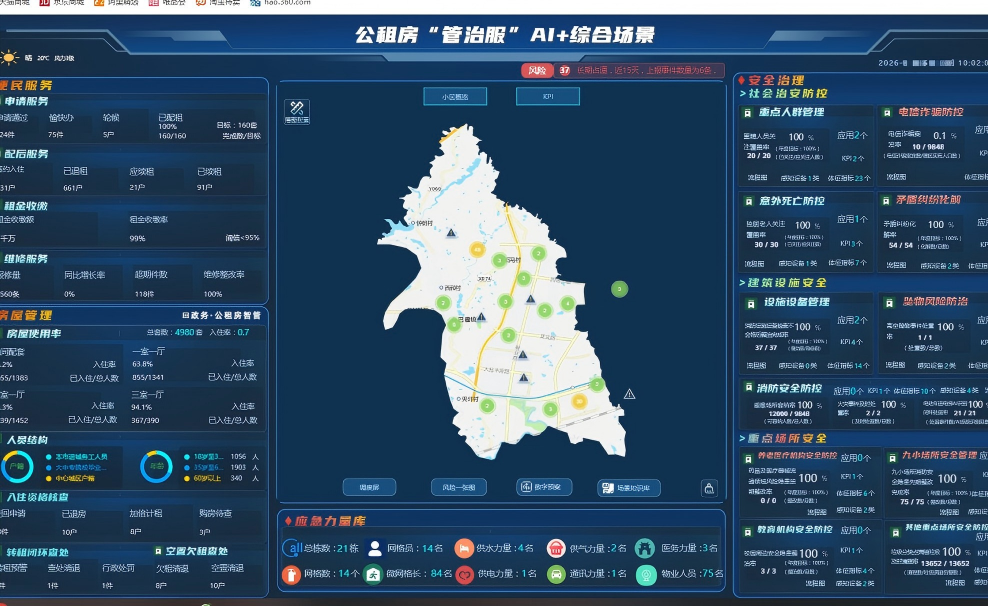Click the 供气力量 basket icon
This screenshot has height=606, width=988.
[555, 548]
